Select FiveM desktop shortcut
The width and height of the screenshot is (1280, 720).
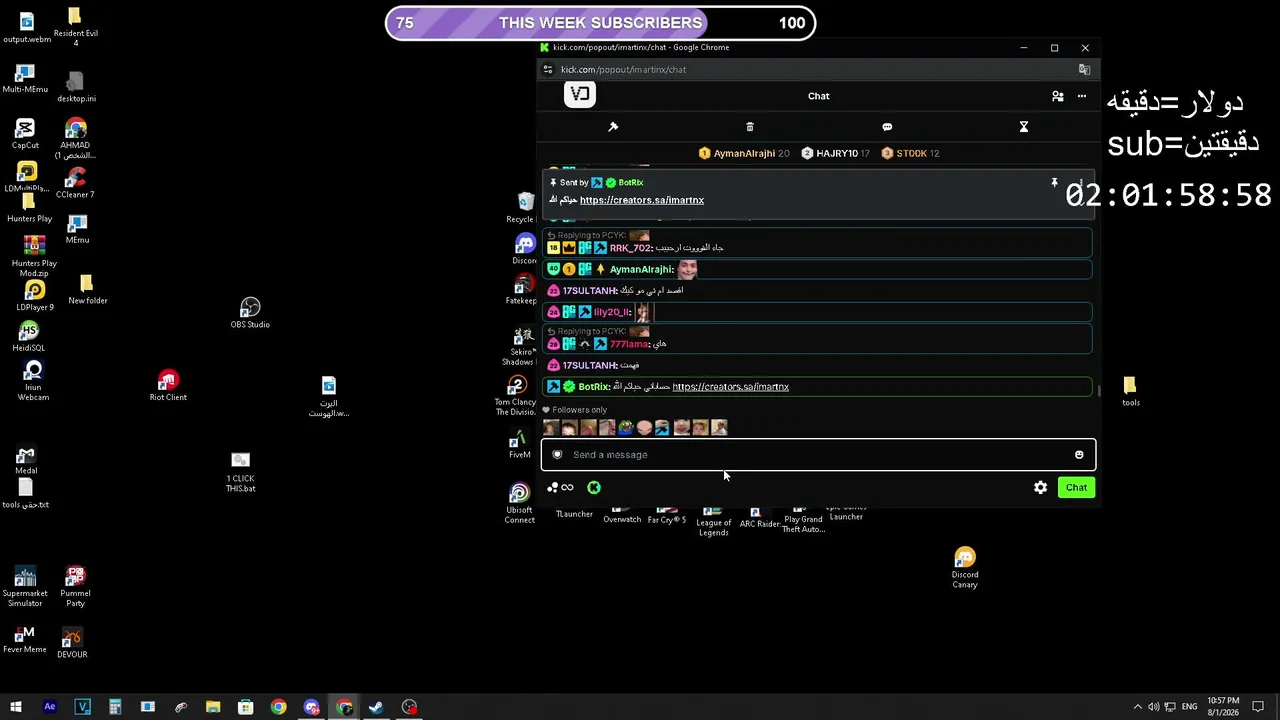[519, 444]
